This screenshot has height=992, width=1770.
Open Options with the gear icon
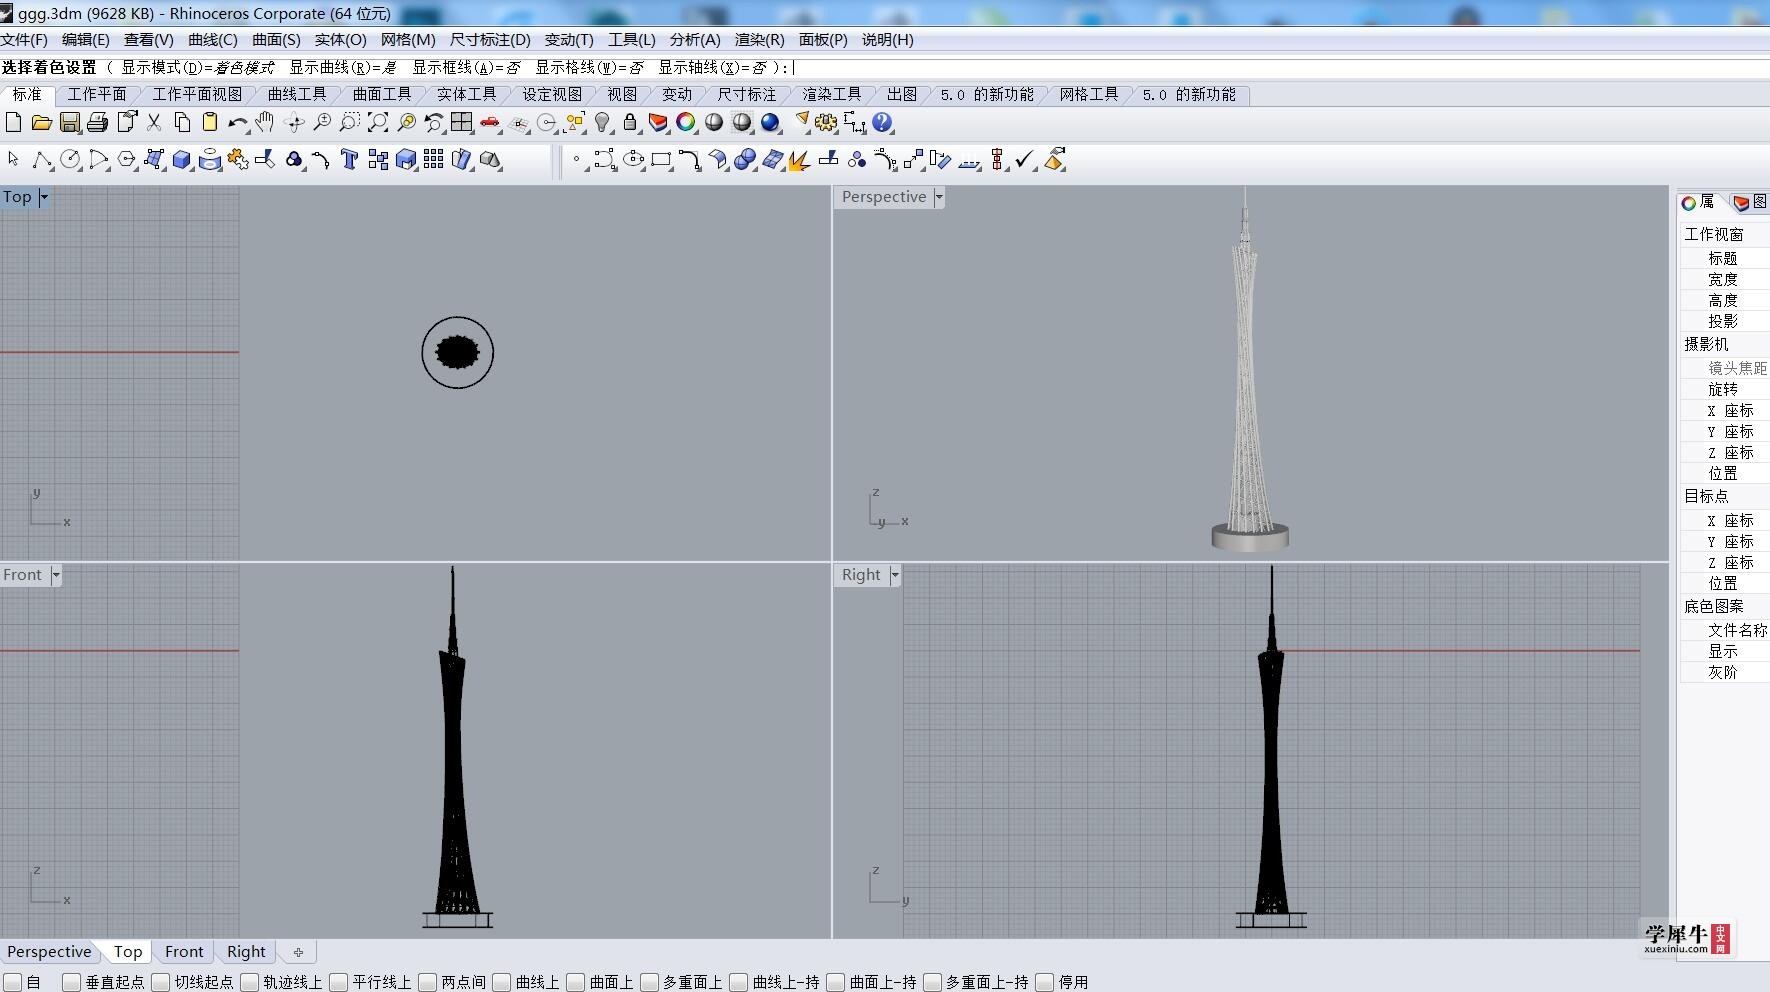pos(826,122)
